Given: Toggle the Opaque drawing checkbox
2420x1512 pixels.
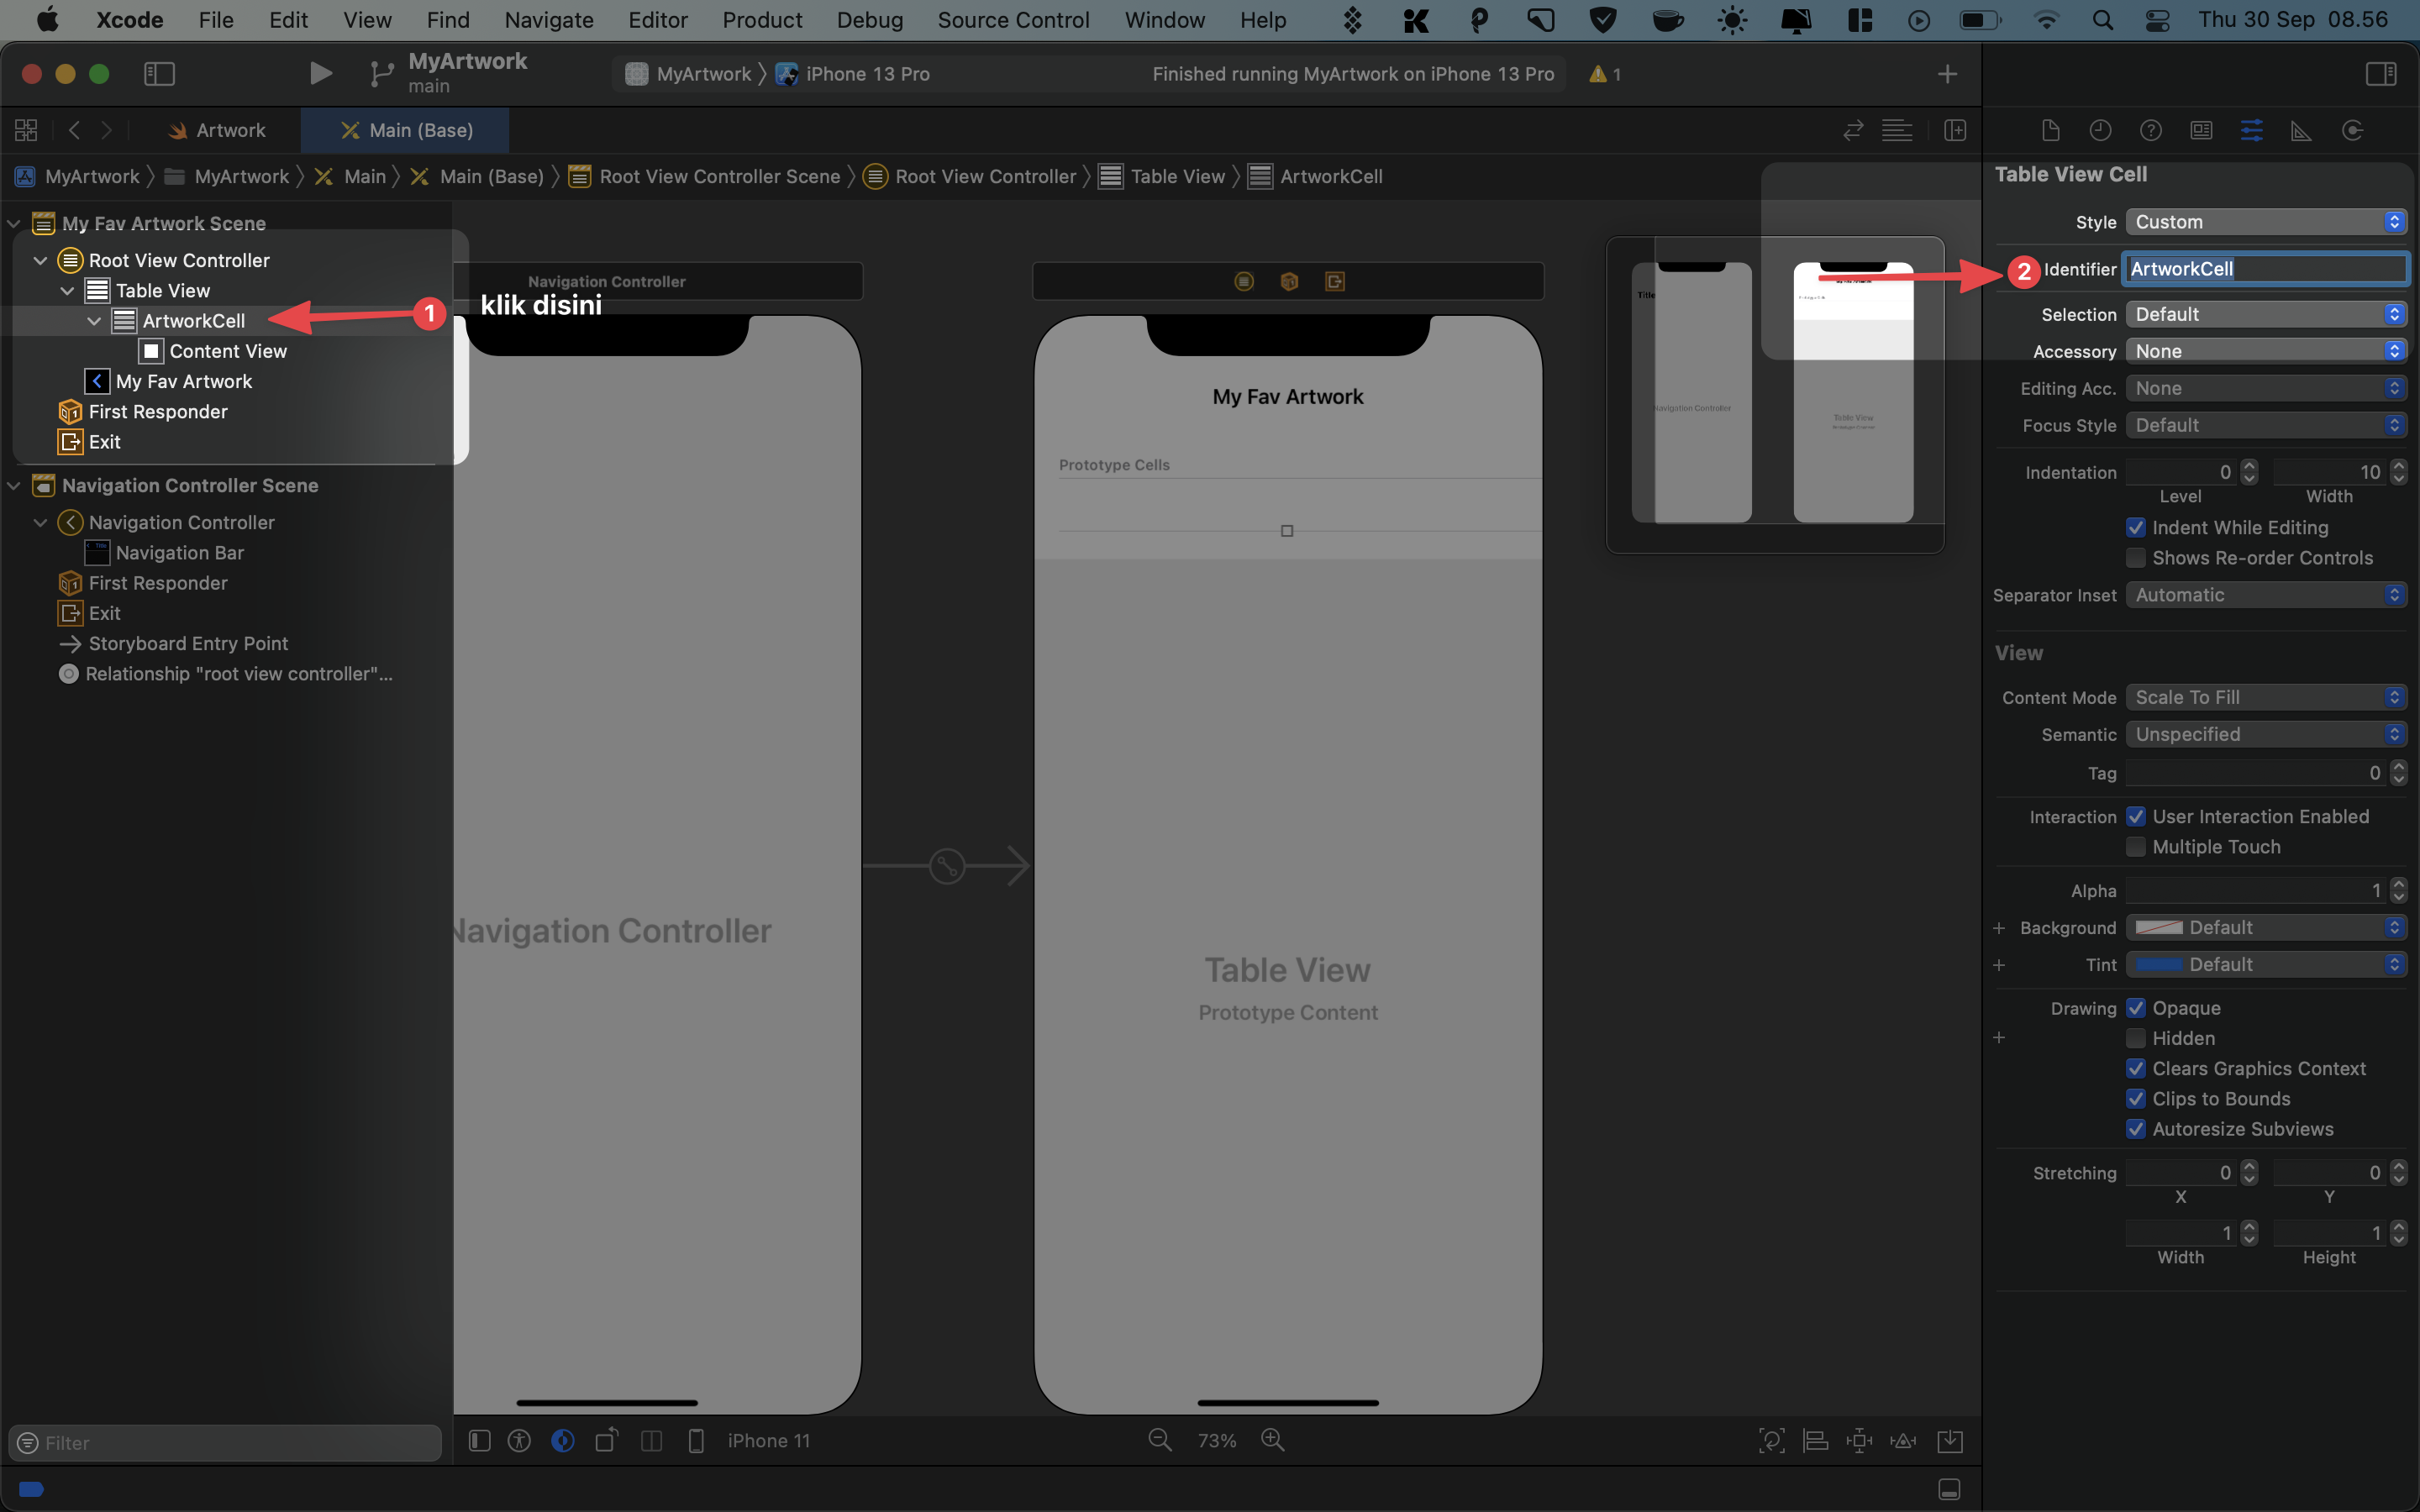Looking at the screenshot, I should pyautogui.click(x=2135, y=1007).
